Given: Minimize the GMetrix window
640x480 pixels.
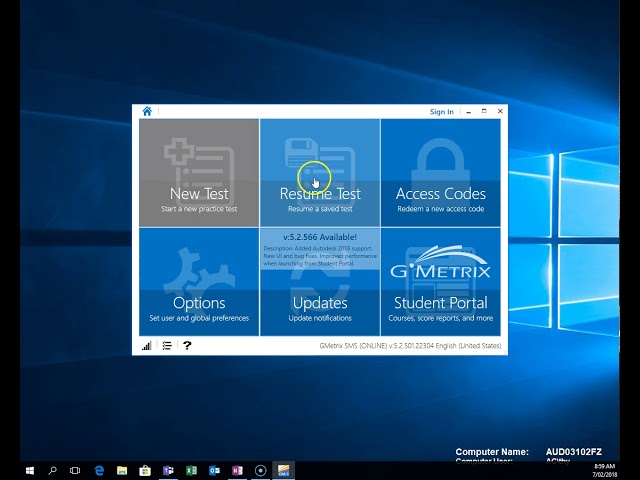Looking at the screenshot, I should point(469,112).
